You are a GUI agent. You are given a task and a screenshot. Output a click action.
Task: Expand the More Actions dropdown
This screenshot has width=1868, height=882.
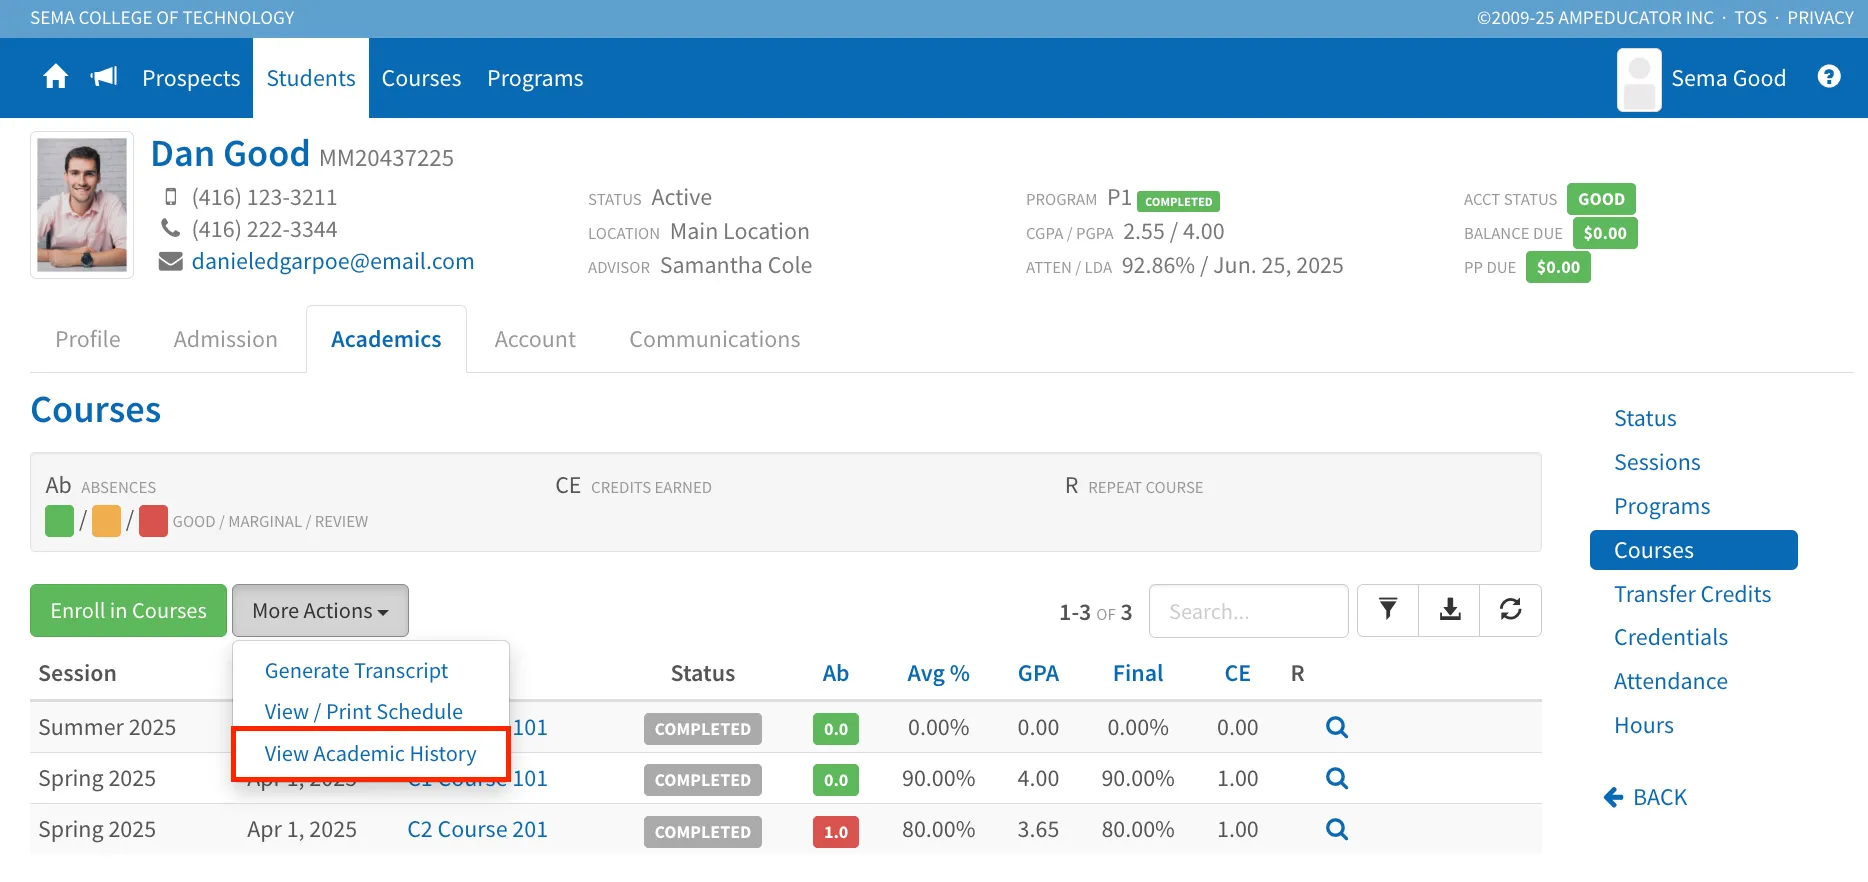[x=320, y=610]
